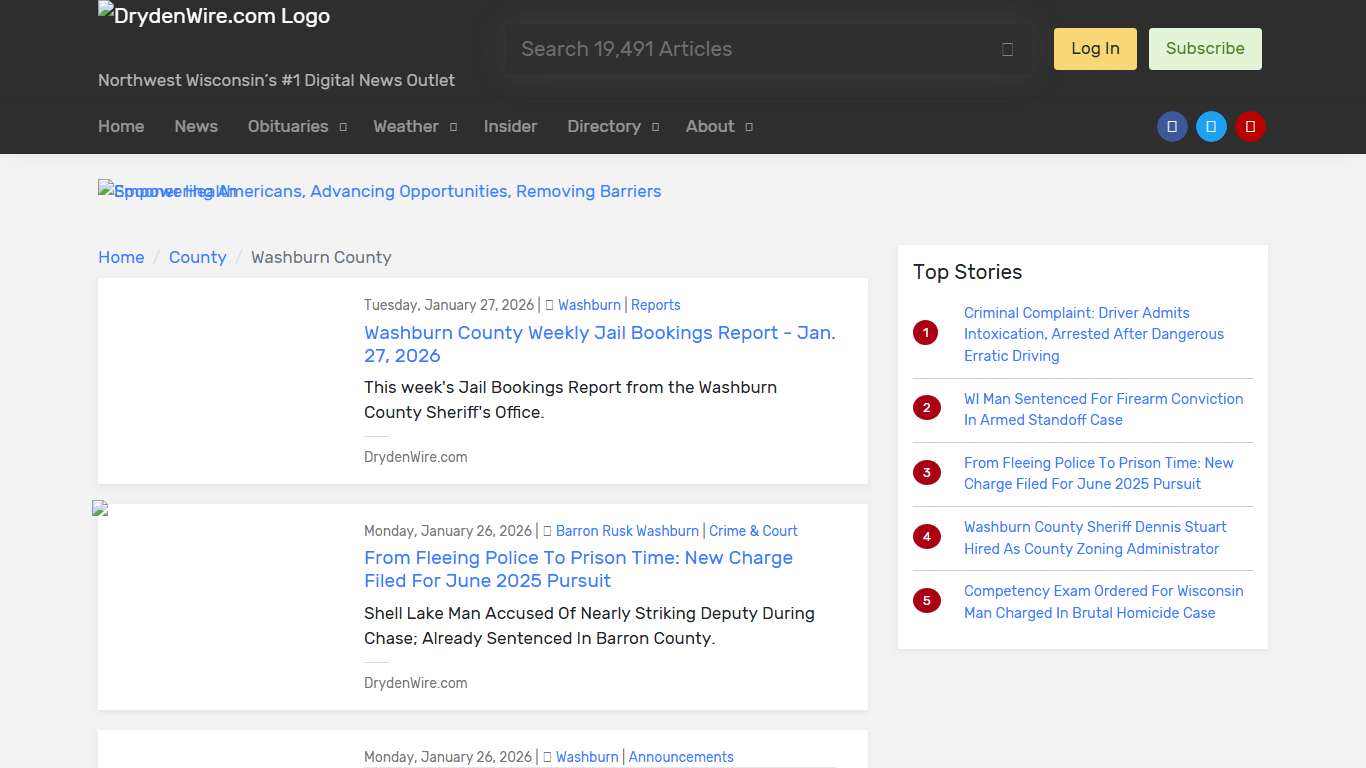Expand the About dropdown in the navbar

(x=718, y=127)
